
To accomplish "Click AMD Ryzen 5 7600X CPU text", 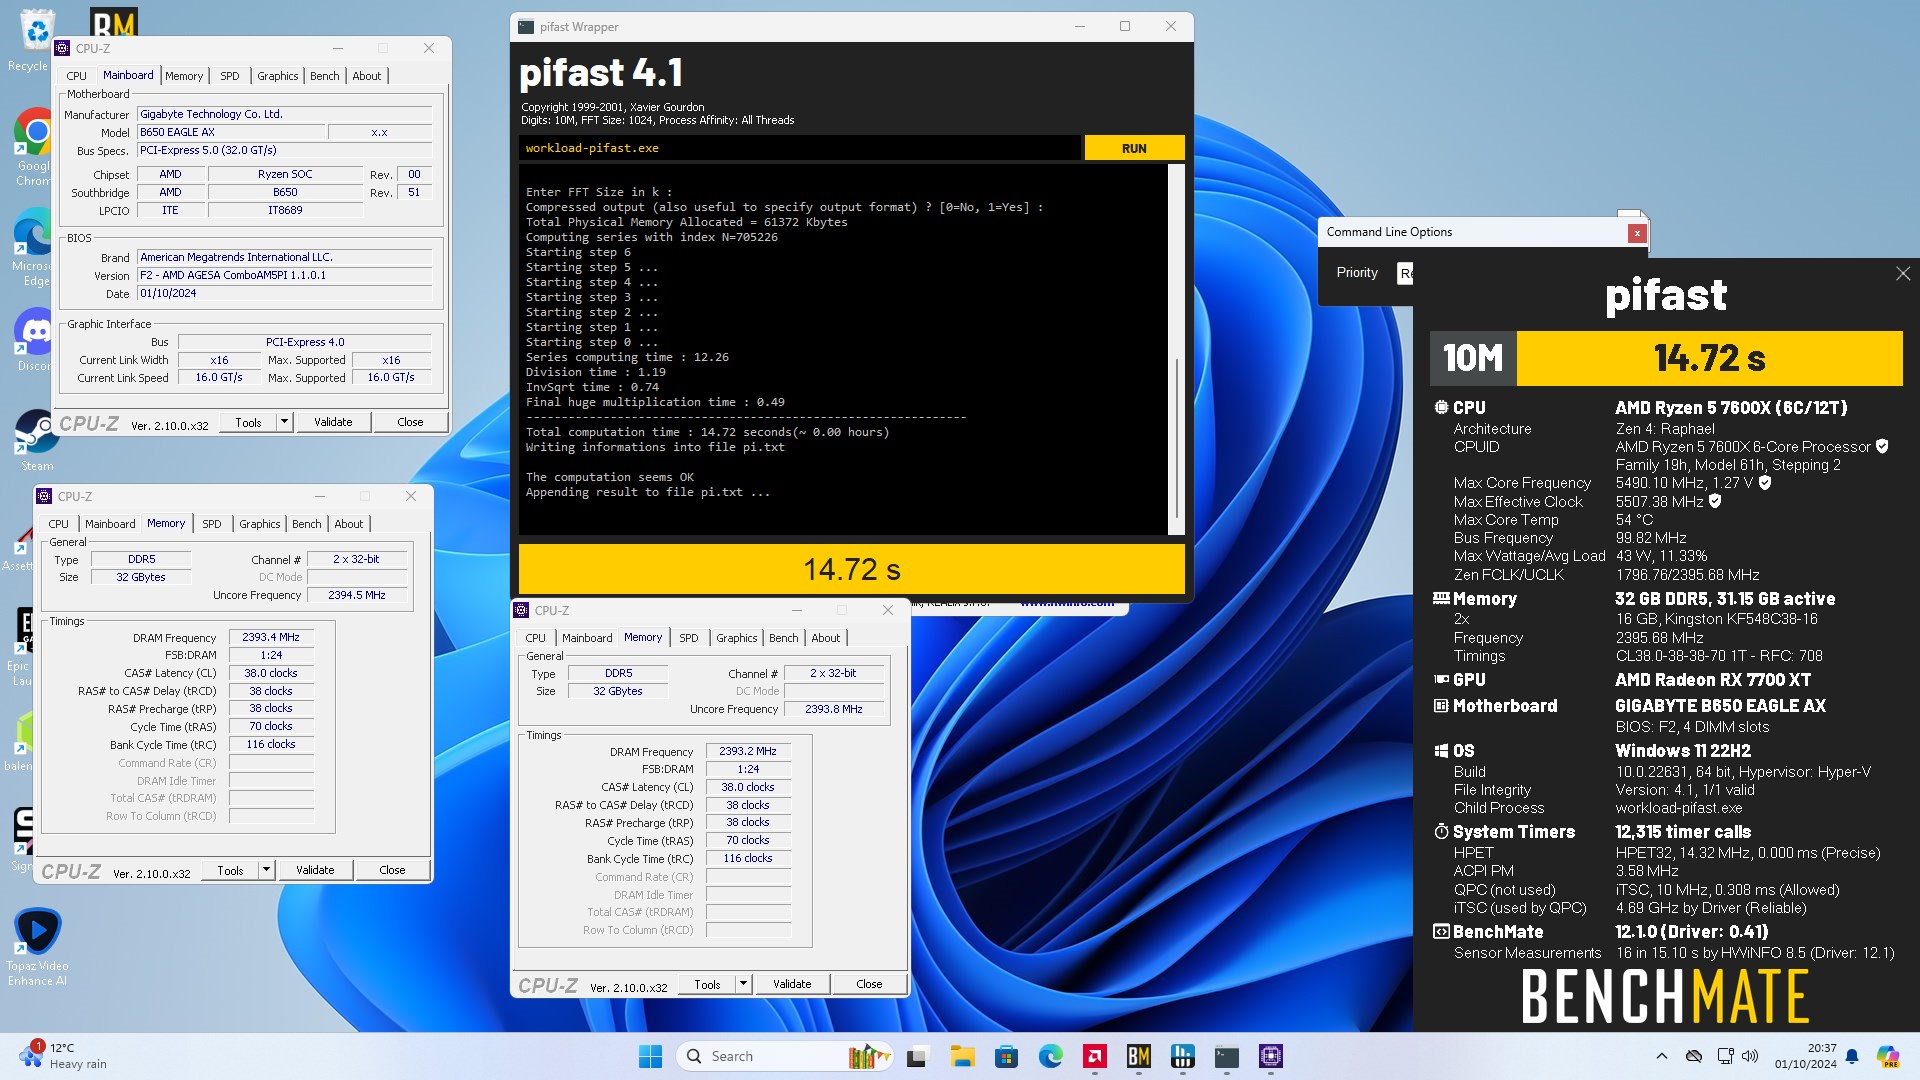I will tap(1731, 408).
